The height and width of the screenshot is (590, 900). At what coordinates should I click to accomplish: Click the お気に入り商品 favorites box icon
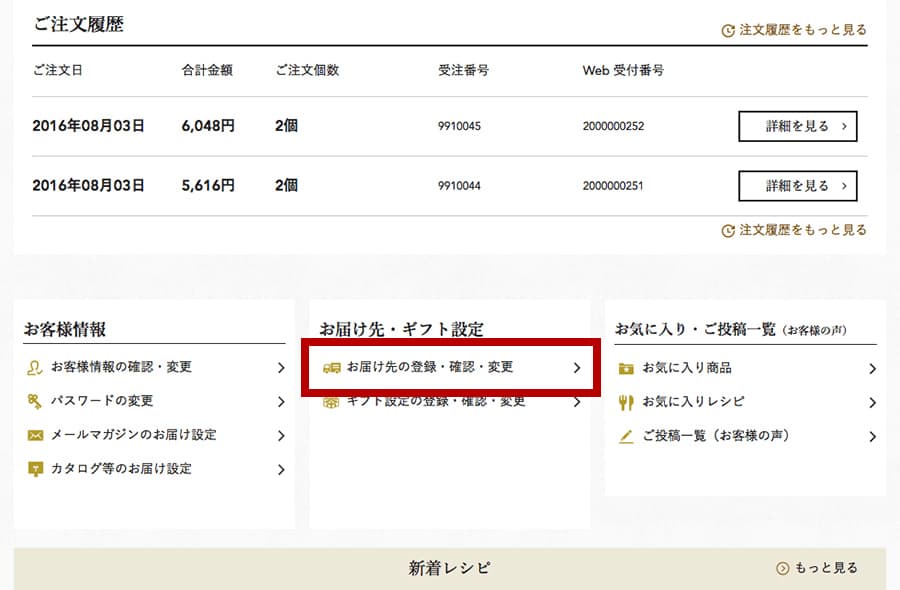(x=626, y=368)
